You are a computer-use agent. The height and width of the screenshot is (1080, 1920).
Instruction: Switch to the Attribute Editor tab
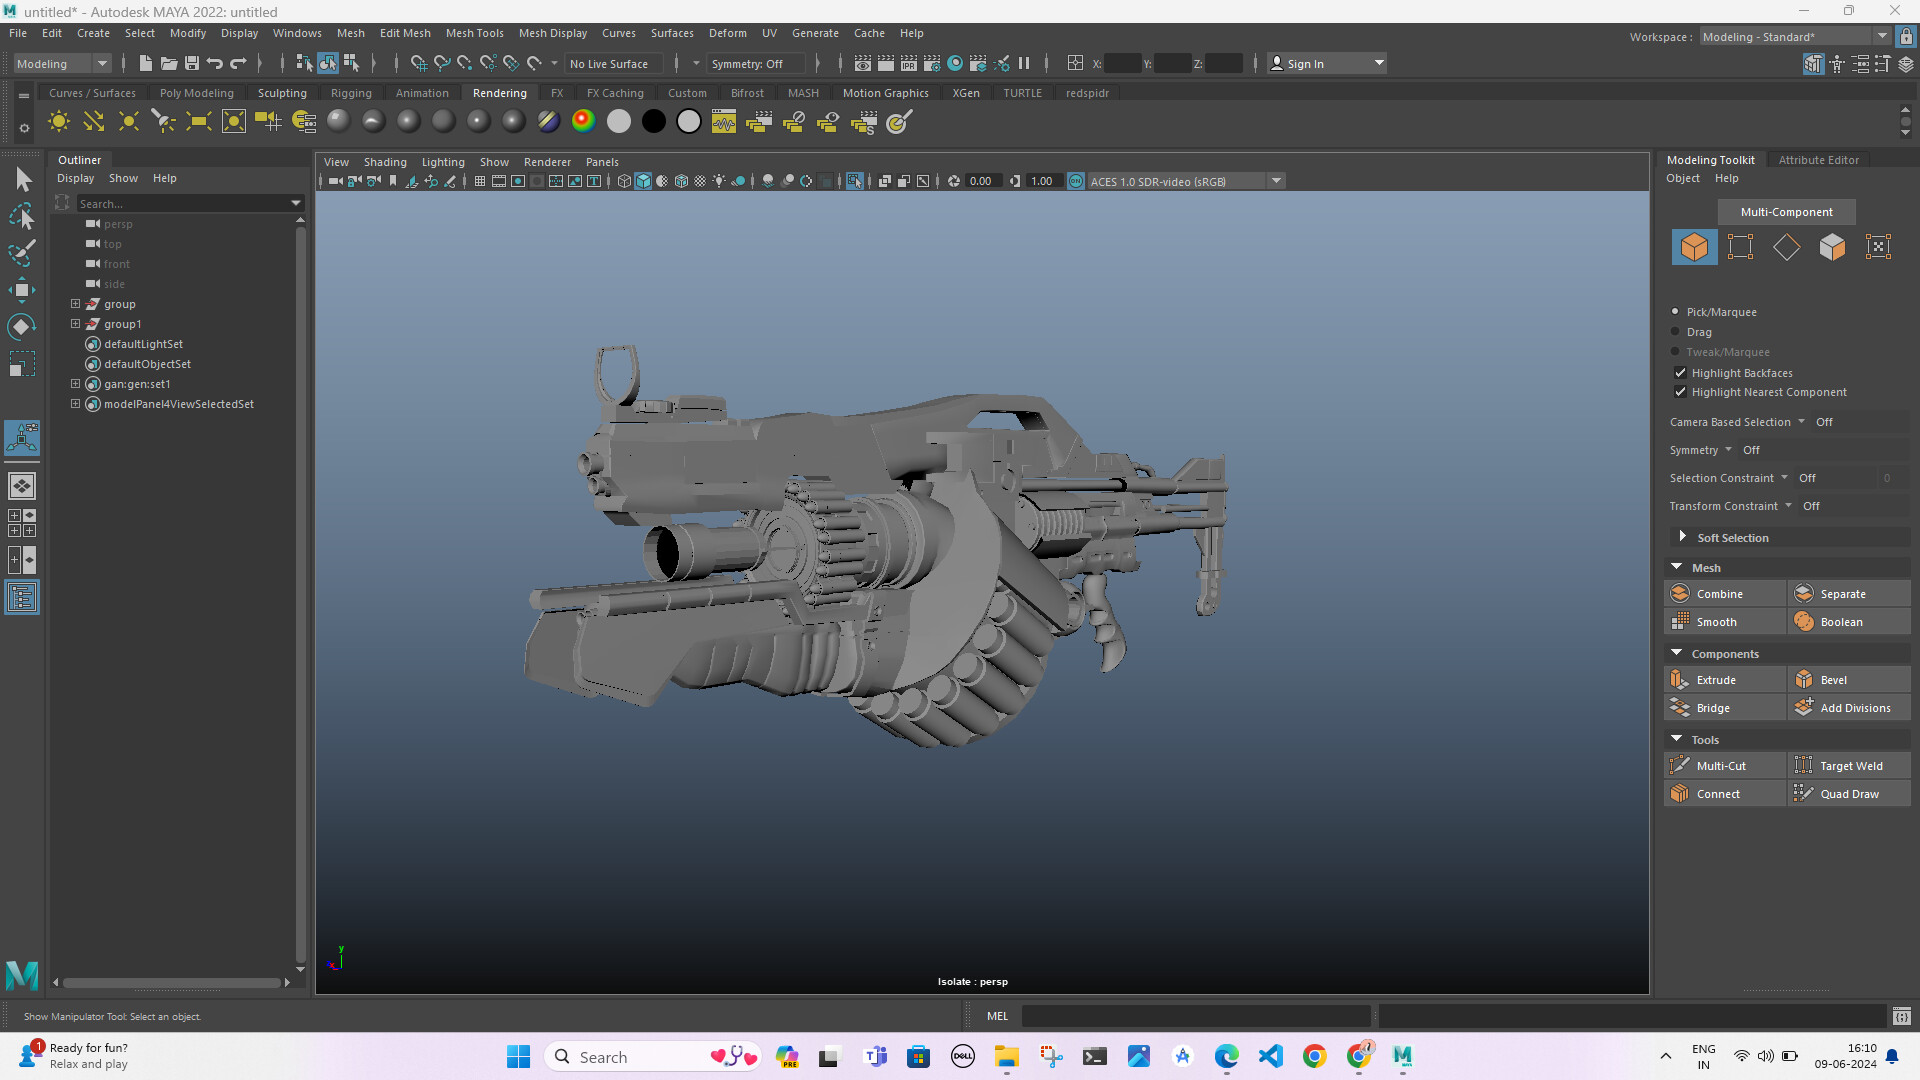click(x=1819, y=159)
